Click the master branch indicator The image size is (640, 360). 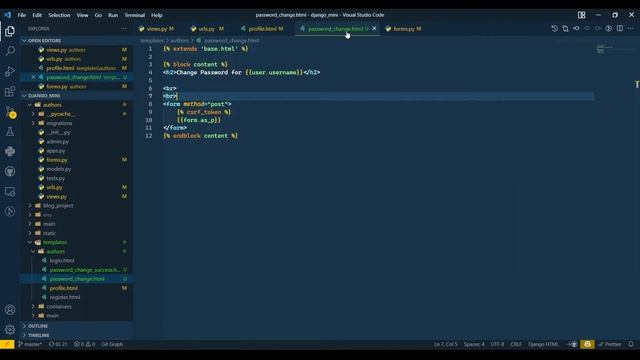point(30,344)
